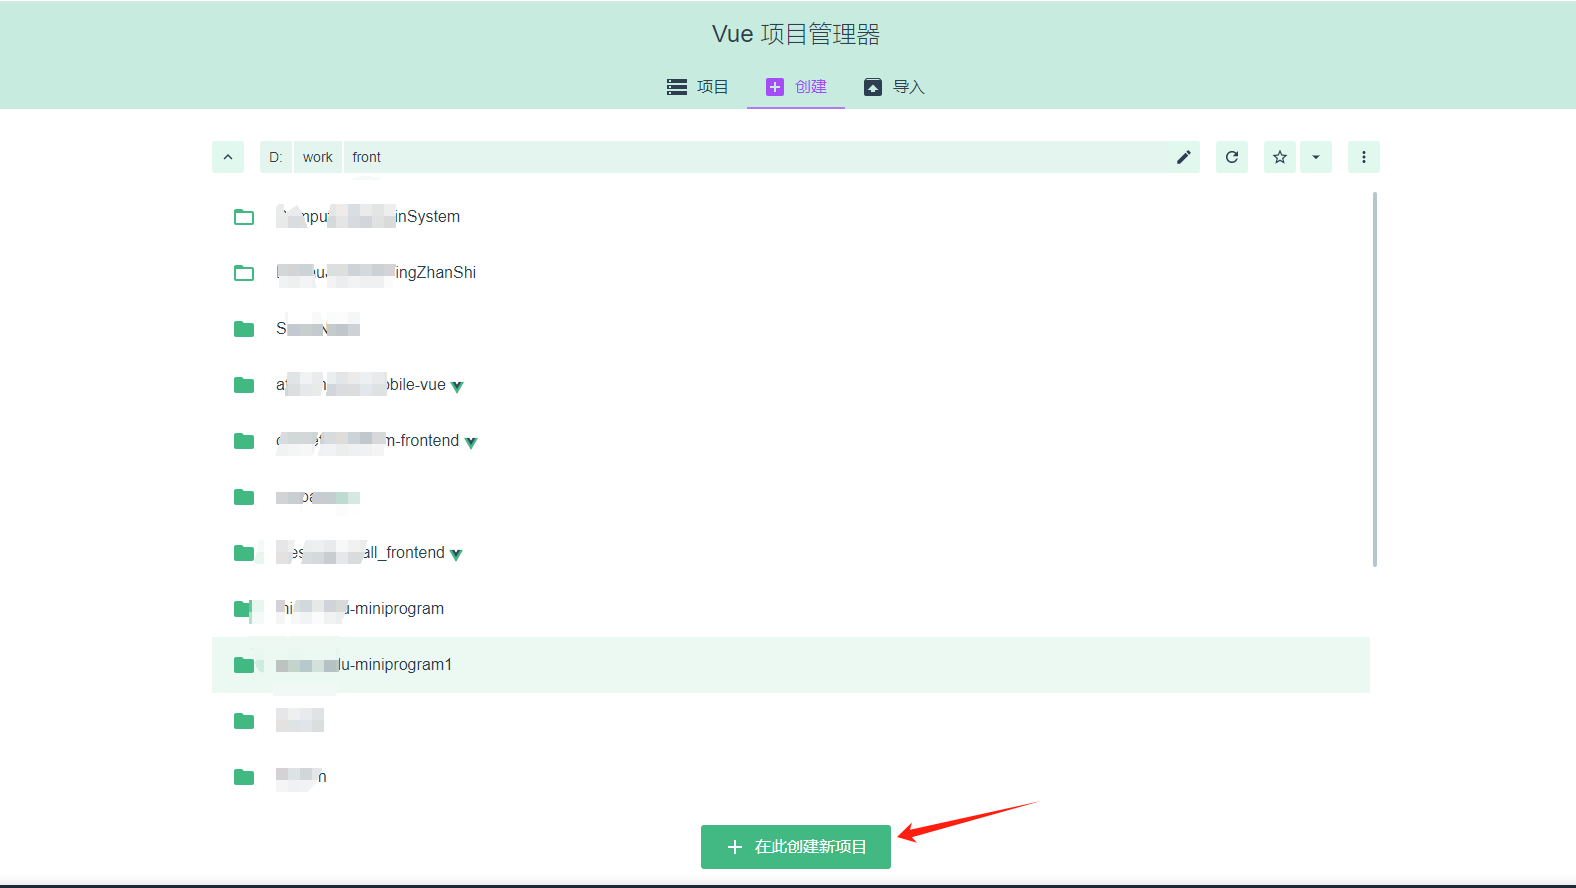
Task: Click the Vue logo beside m-frontend folder
Action: coord(471,442)
